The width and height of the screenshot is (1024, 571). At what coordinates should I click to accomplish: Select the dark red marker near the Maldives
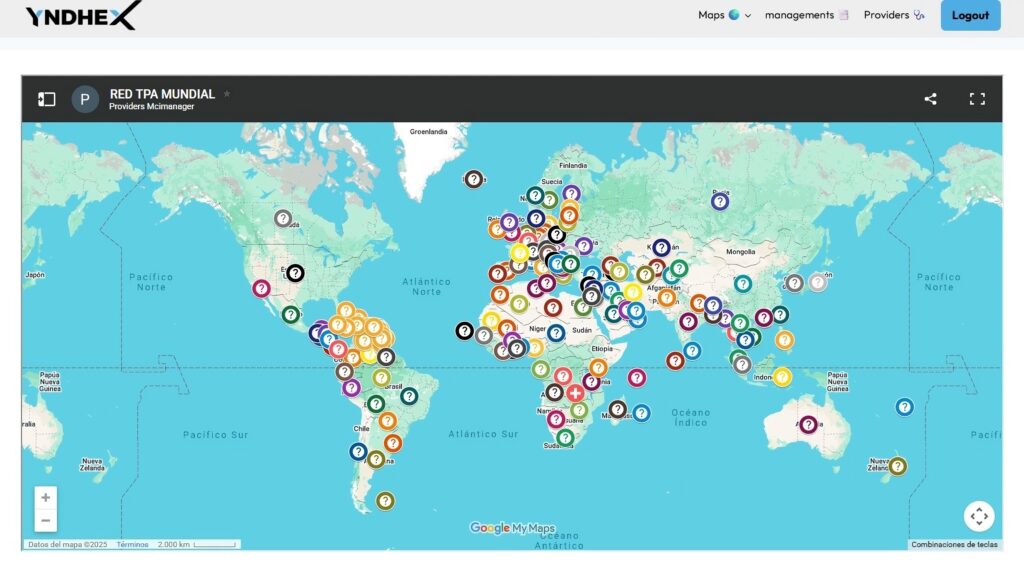pyautogui.click(x=675, y=361)
